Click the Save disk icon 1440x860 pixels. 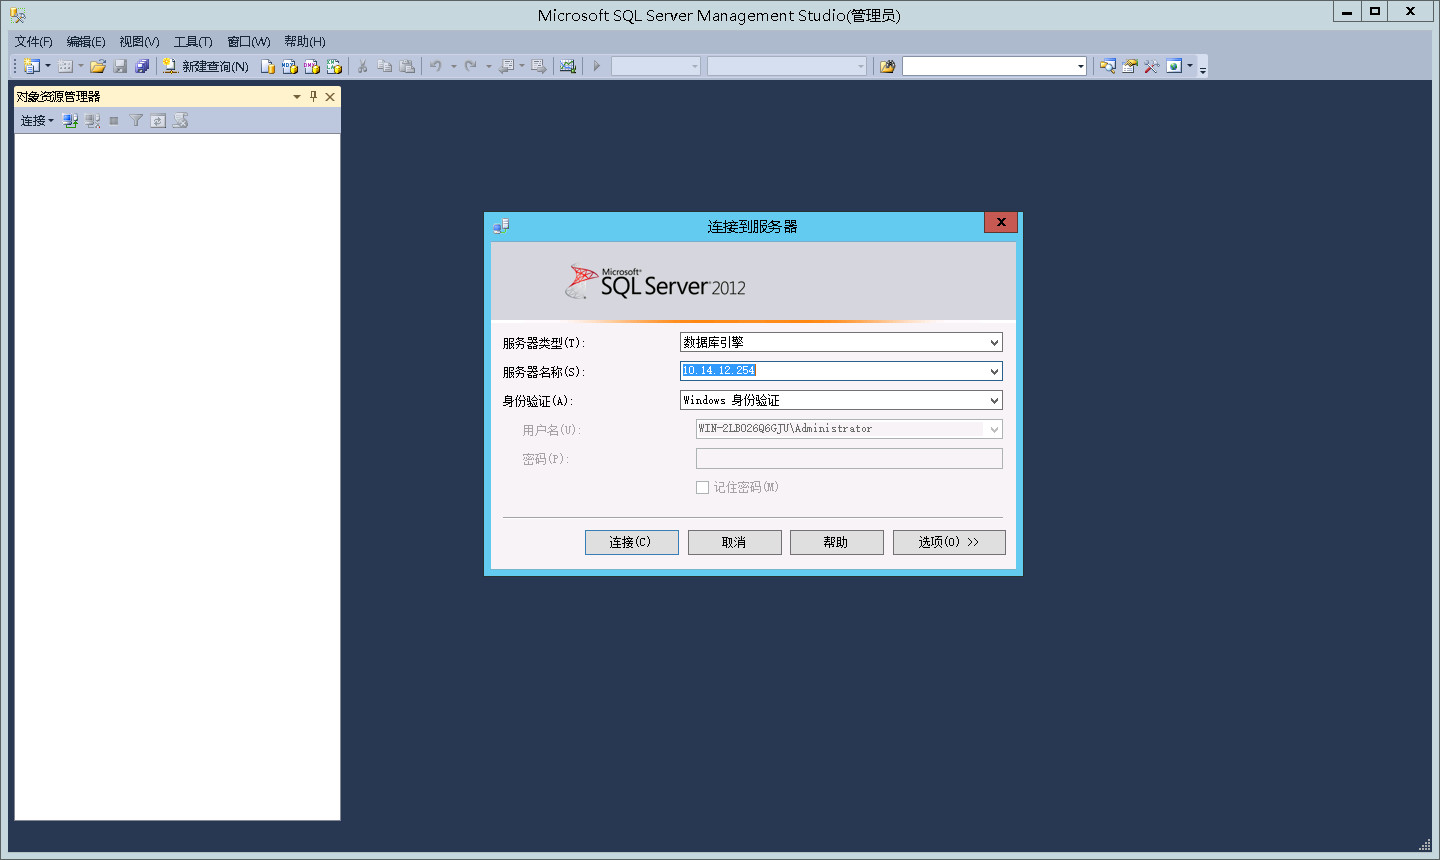tap(120, 66)
